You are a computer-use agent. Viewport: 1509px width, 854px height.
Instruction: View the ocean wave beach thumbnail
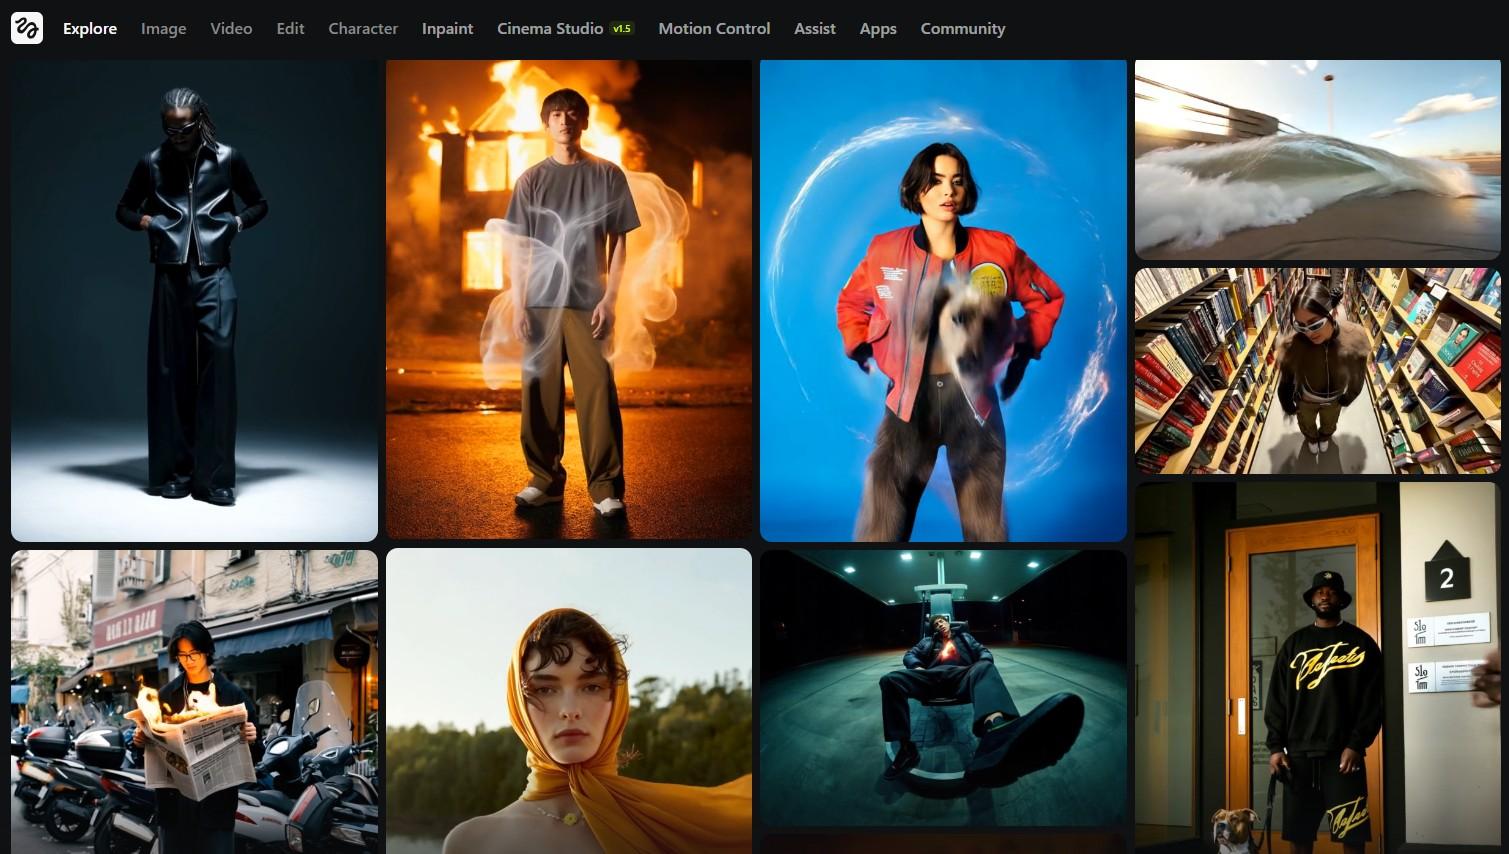(1317, 160)
